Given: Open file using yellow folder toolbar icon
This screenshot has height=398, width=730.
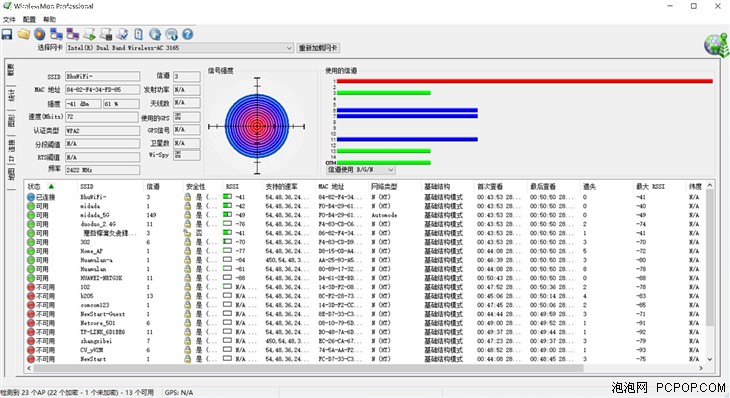Looking at the screenshot, I should [24, 34].
